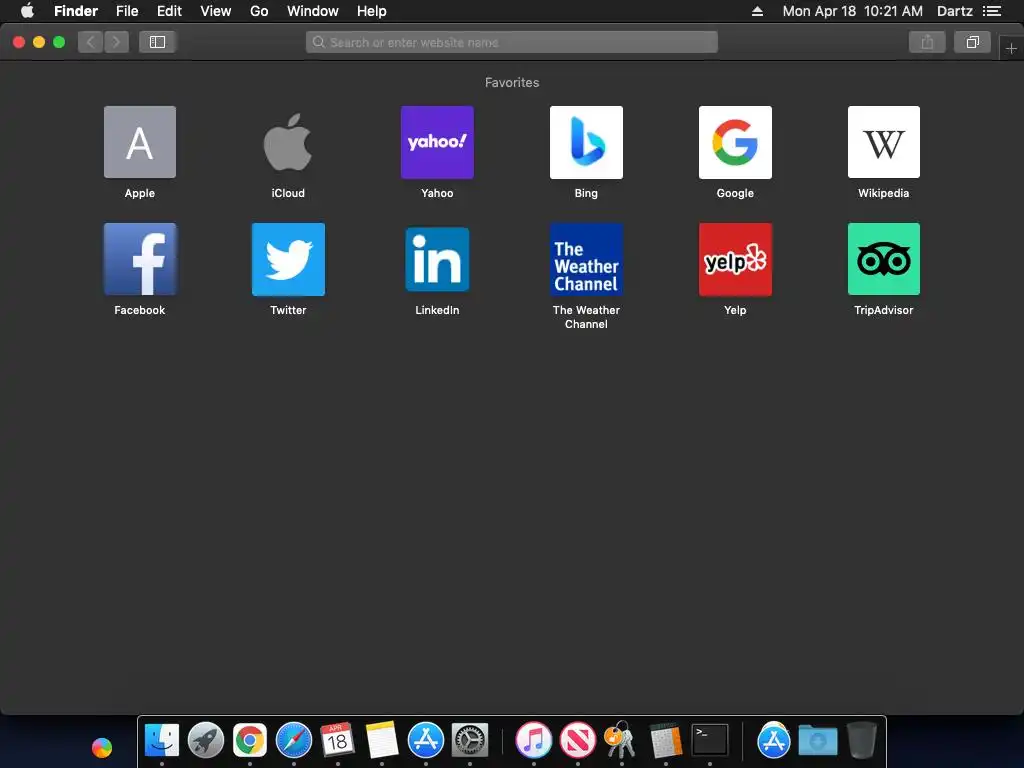Open Calculator from the Dock
This screenshot has height=768, width=1024.
[665, 741]
